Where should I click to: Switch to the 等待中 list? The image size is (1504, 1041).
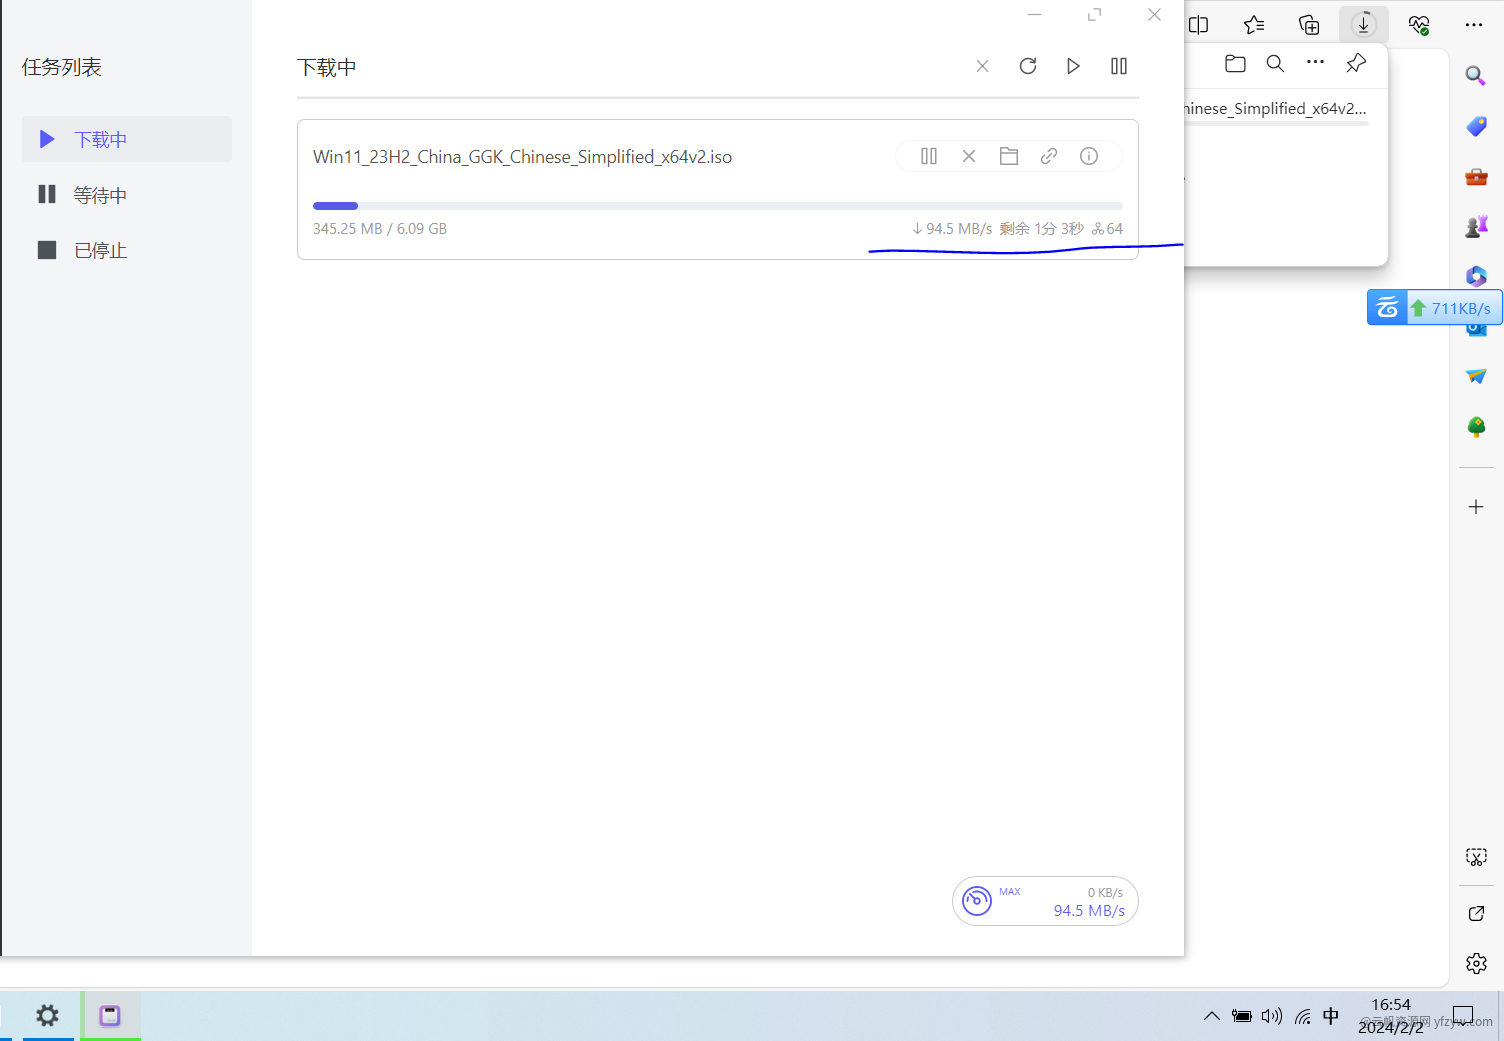click(x=127, y=195)
